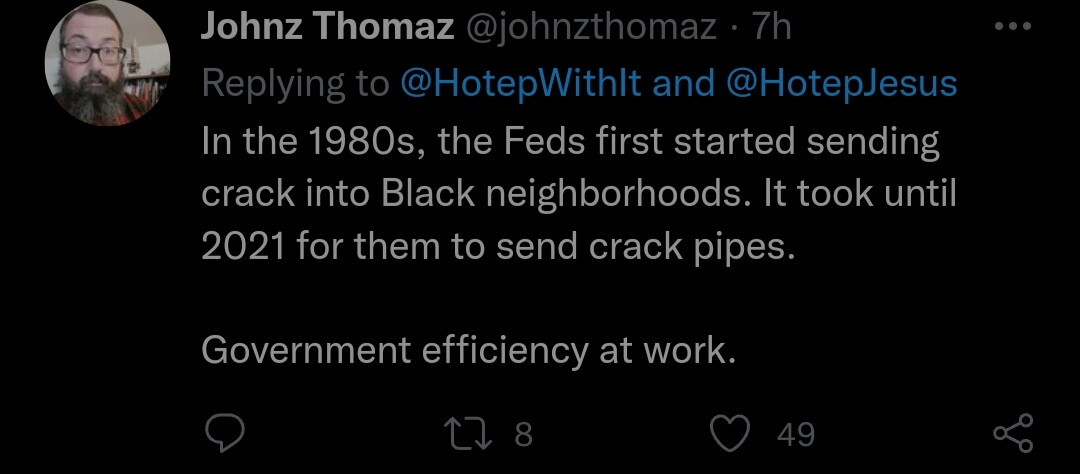
Task: Click the word "Feds" in the tweet
Action: coord(540,141)
